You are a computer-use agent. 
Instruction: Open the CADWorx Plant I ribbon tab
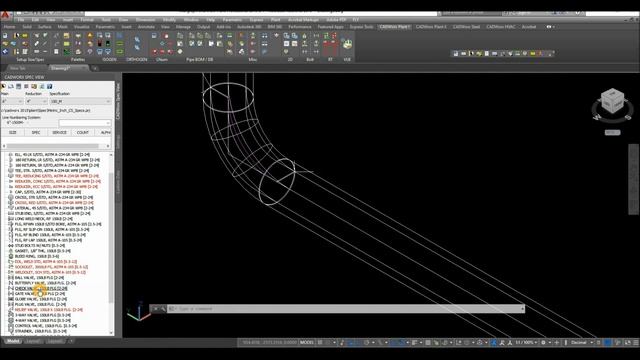coord(394,27)
